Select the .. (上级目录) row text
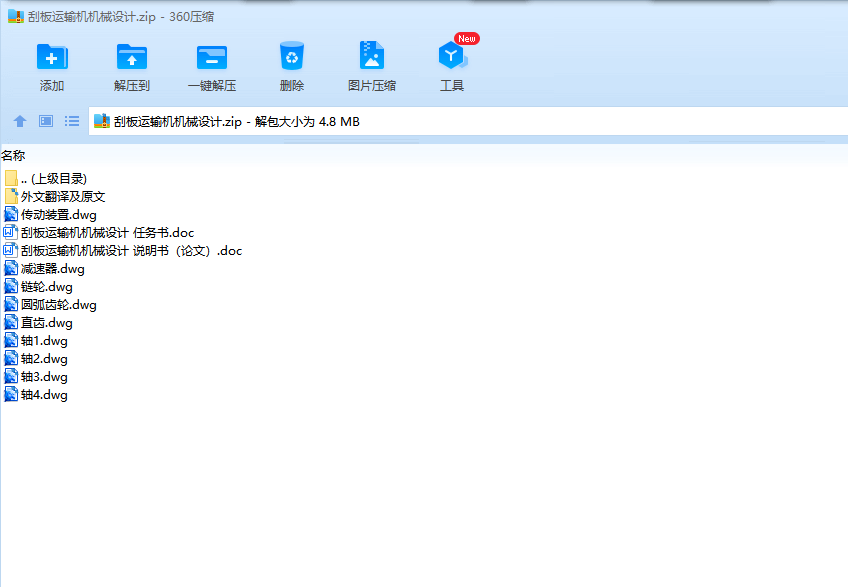 (x=54, y=179)
